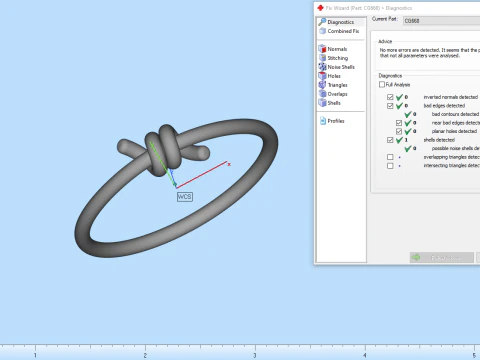Click the red X axis of WCS
Screen dimensions: 480x360
tap(202, 175)
